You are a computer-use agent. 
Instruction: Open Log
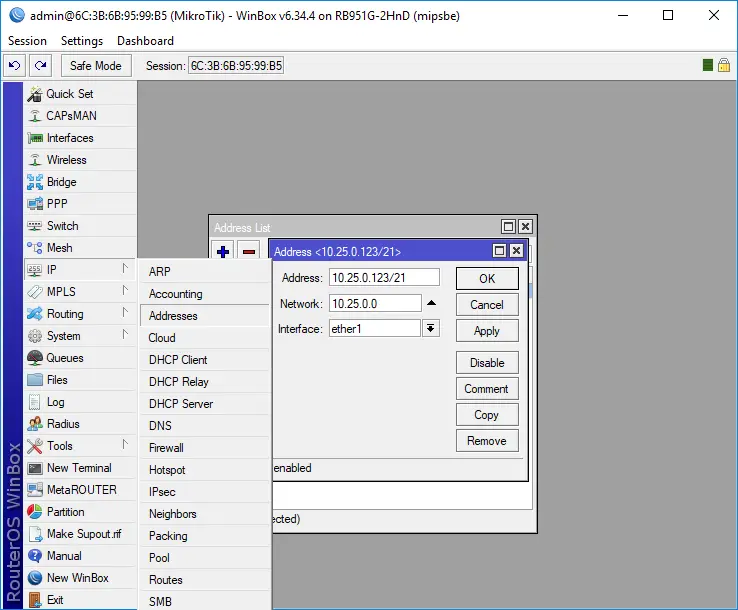(80, 402)
